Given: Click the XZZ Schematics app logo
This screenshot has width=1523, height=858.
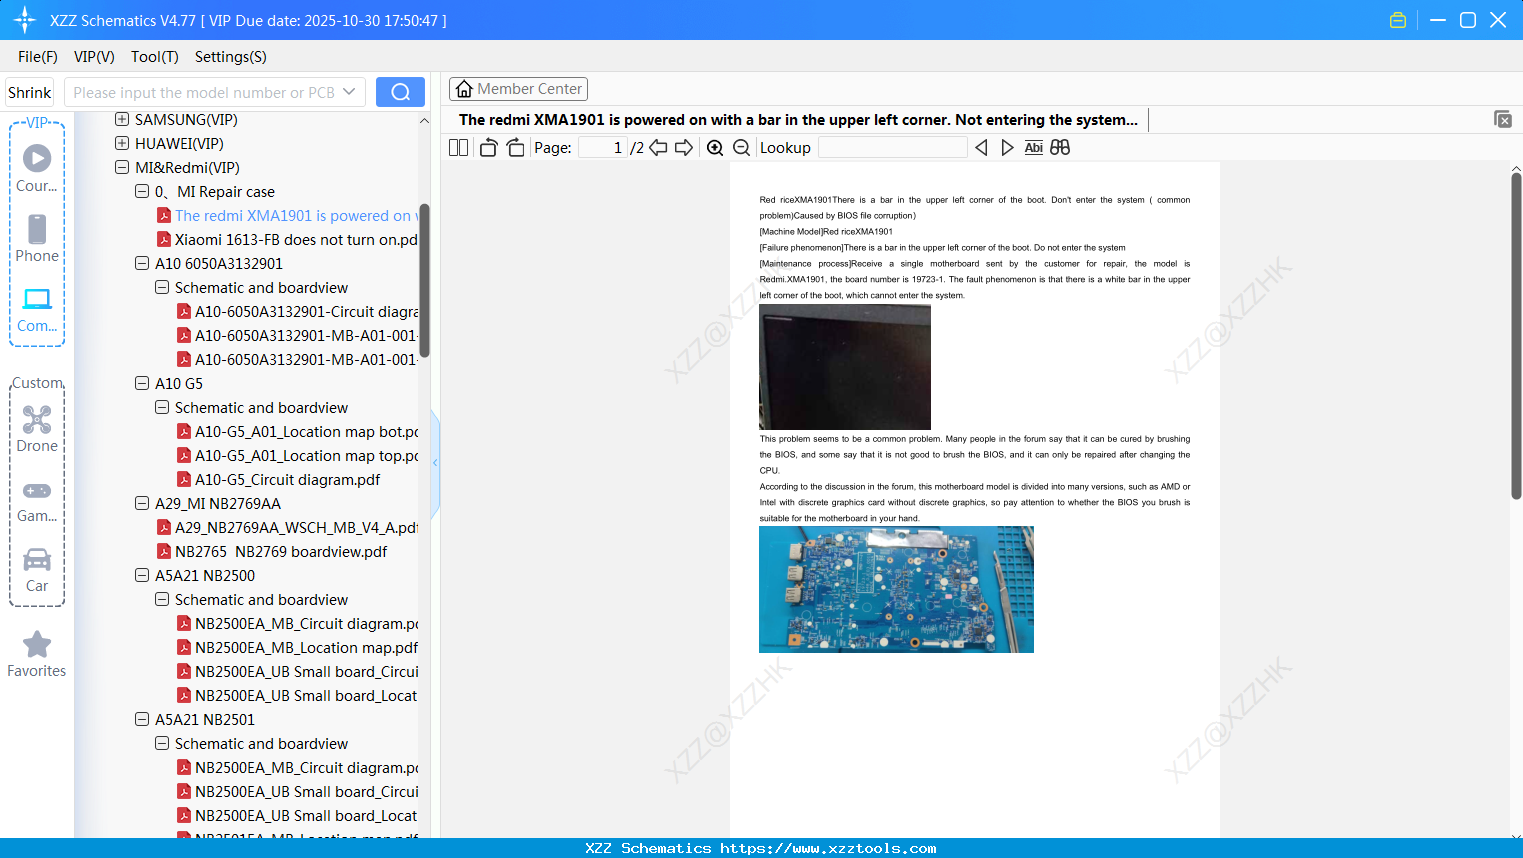Looking at the screenshot, I should click(25, 20).
